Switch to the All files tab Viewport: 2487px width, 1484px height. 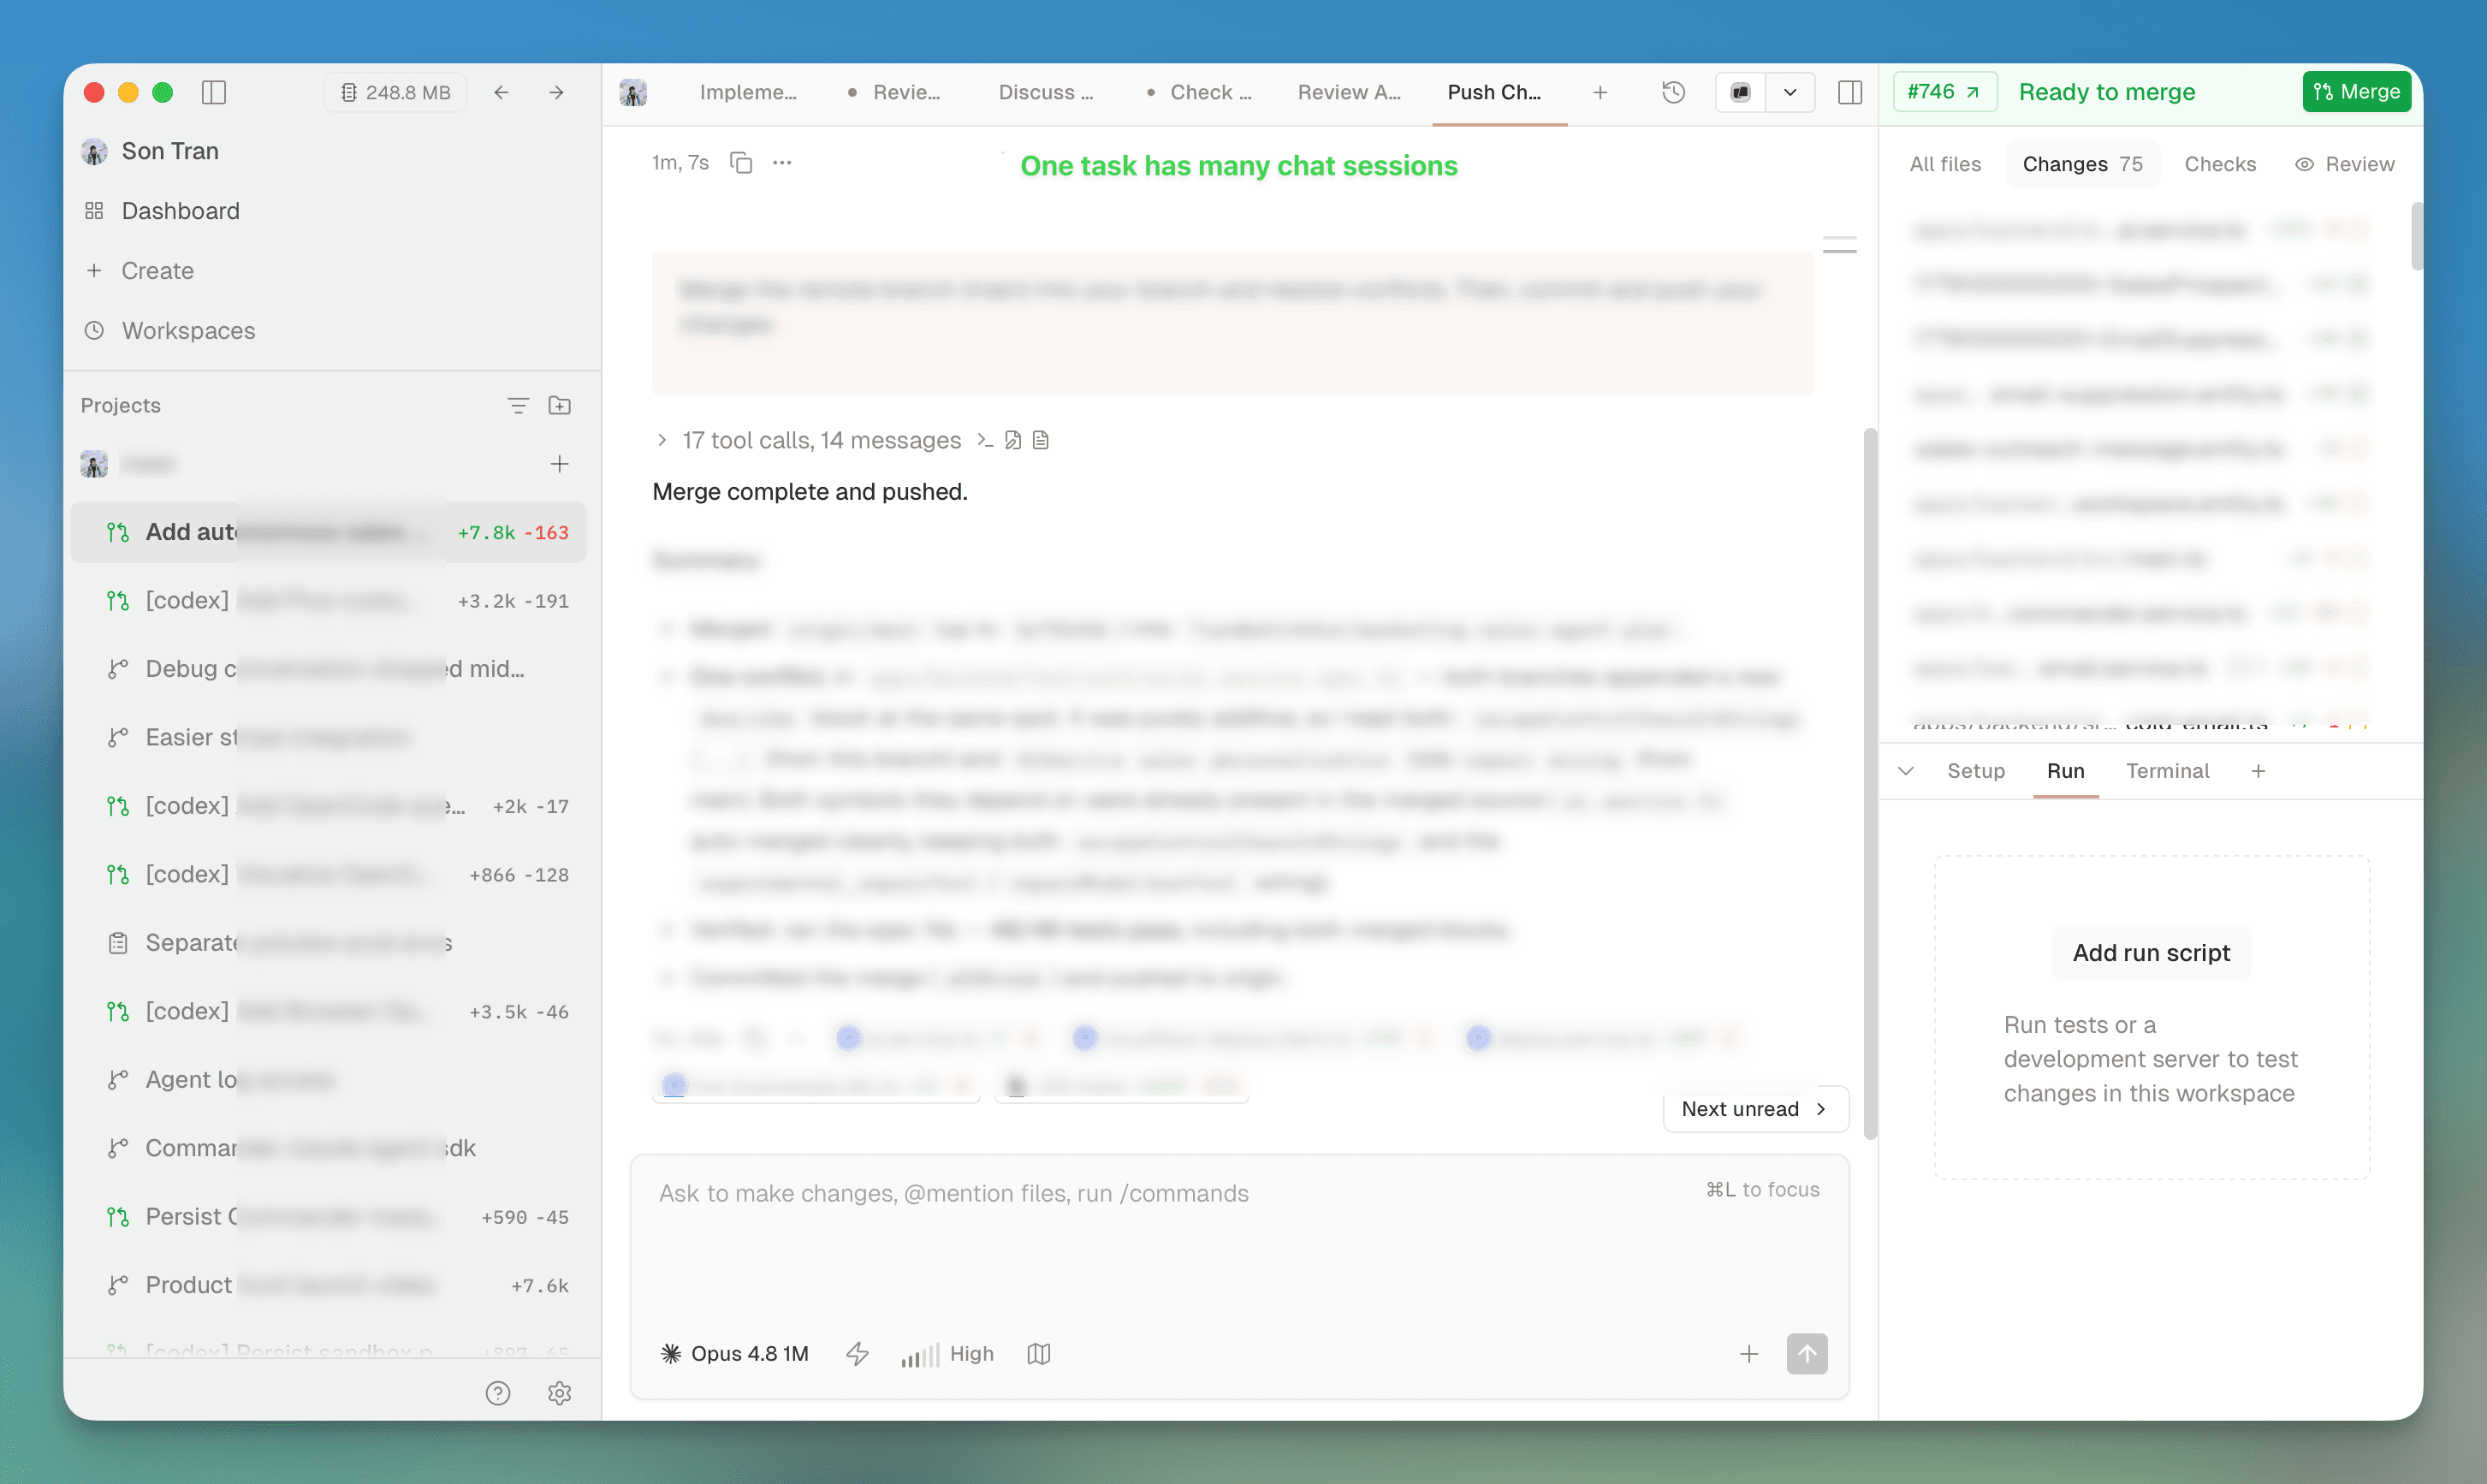pos(1945,164)
